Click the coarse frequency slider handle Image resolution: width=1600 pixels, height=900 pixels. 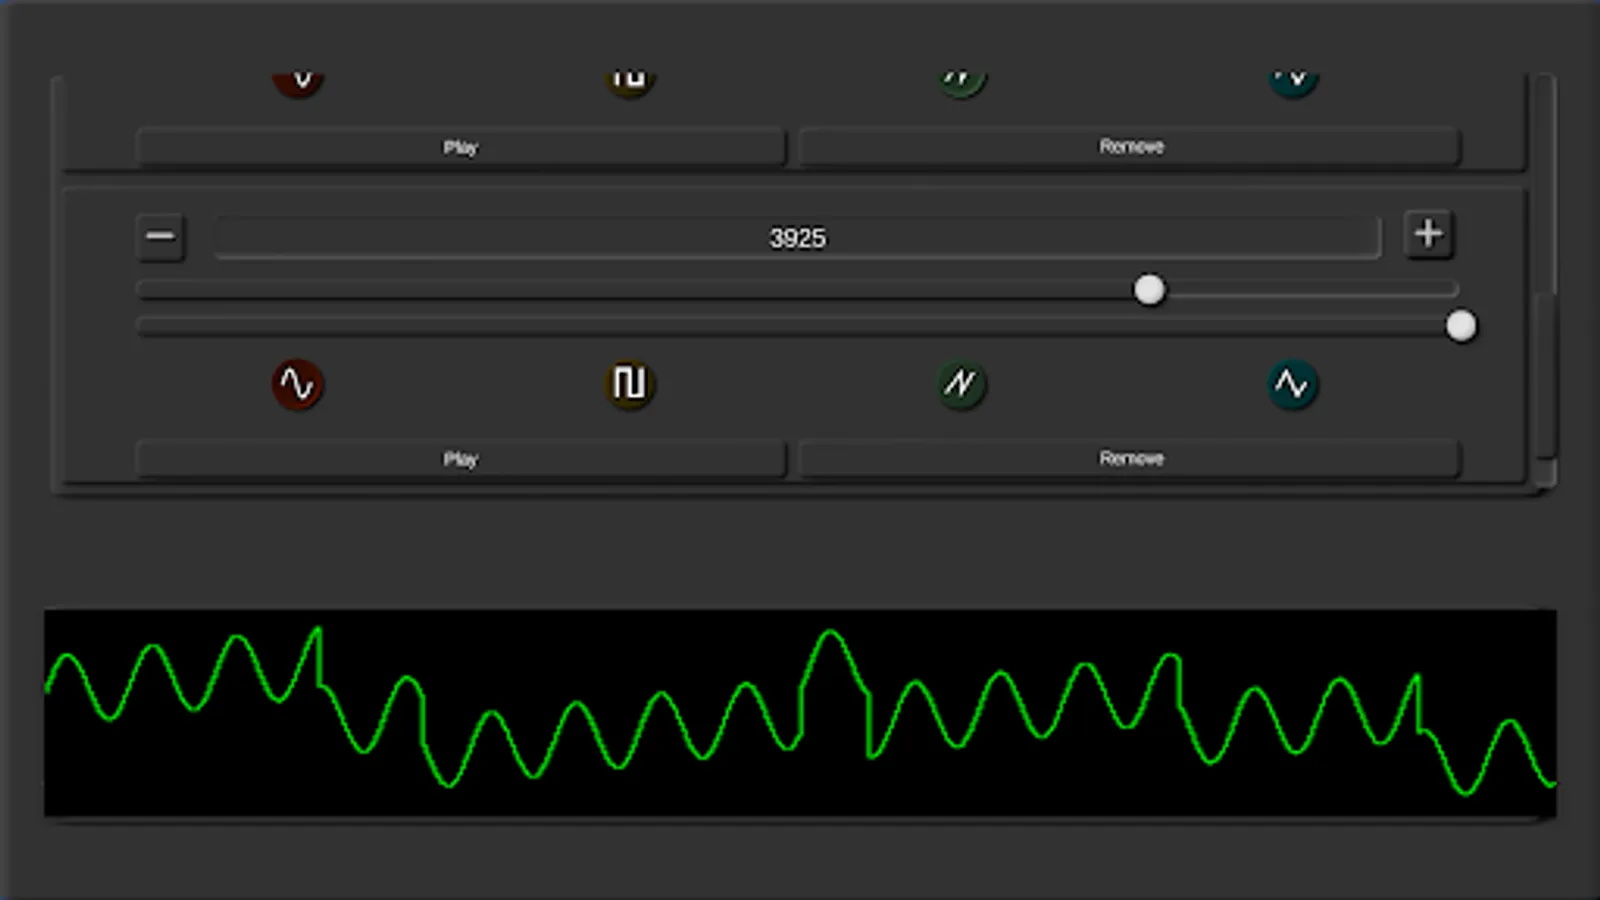point(1150,291)
